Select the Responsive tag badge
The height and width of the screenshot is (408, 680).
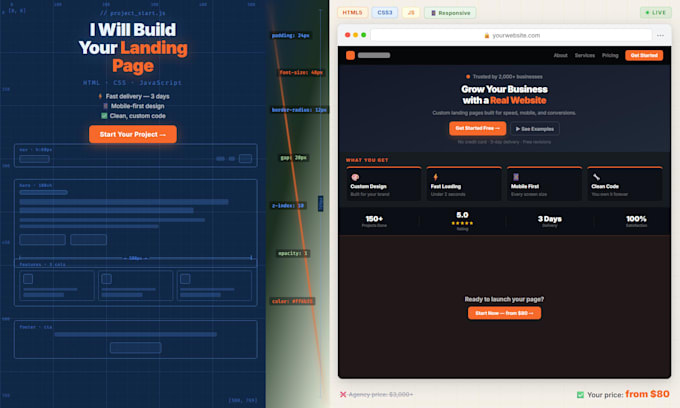point(450,13)
